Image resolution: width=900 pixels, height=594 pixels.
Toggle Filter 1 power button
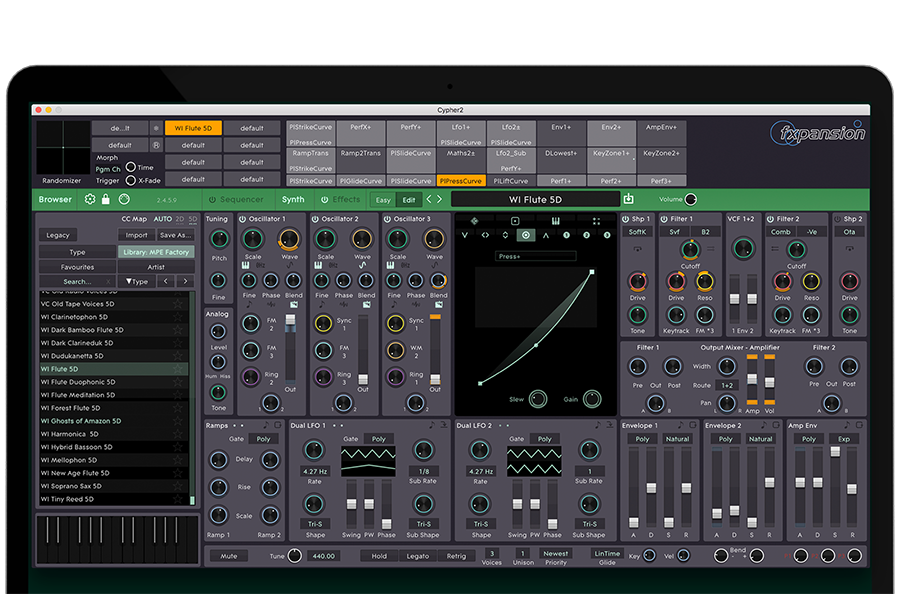[664, 219]
